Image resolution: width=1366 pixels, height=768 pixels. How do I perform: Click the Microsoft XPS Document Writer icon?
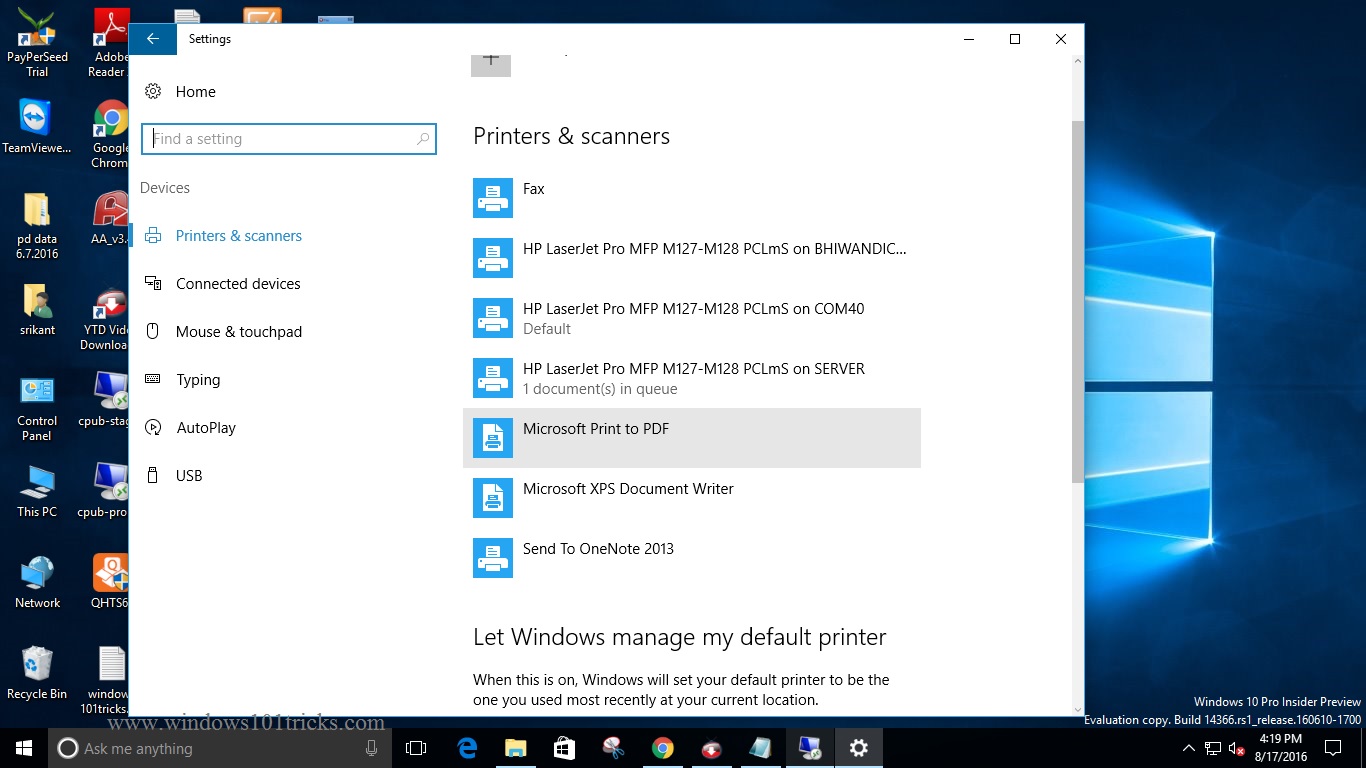point(493,498)
